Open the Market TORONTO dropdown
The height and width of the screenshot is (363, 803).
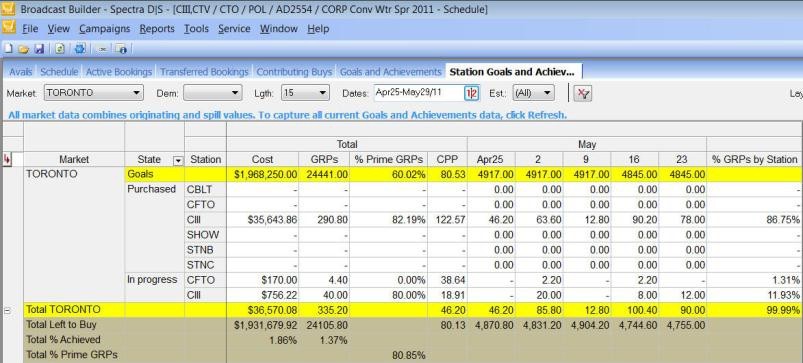tap(94, 93)
